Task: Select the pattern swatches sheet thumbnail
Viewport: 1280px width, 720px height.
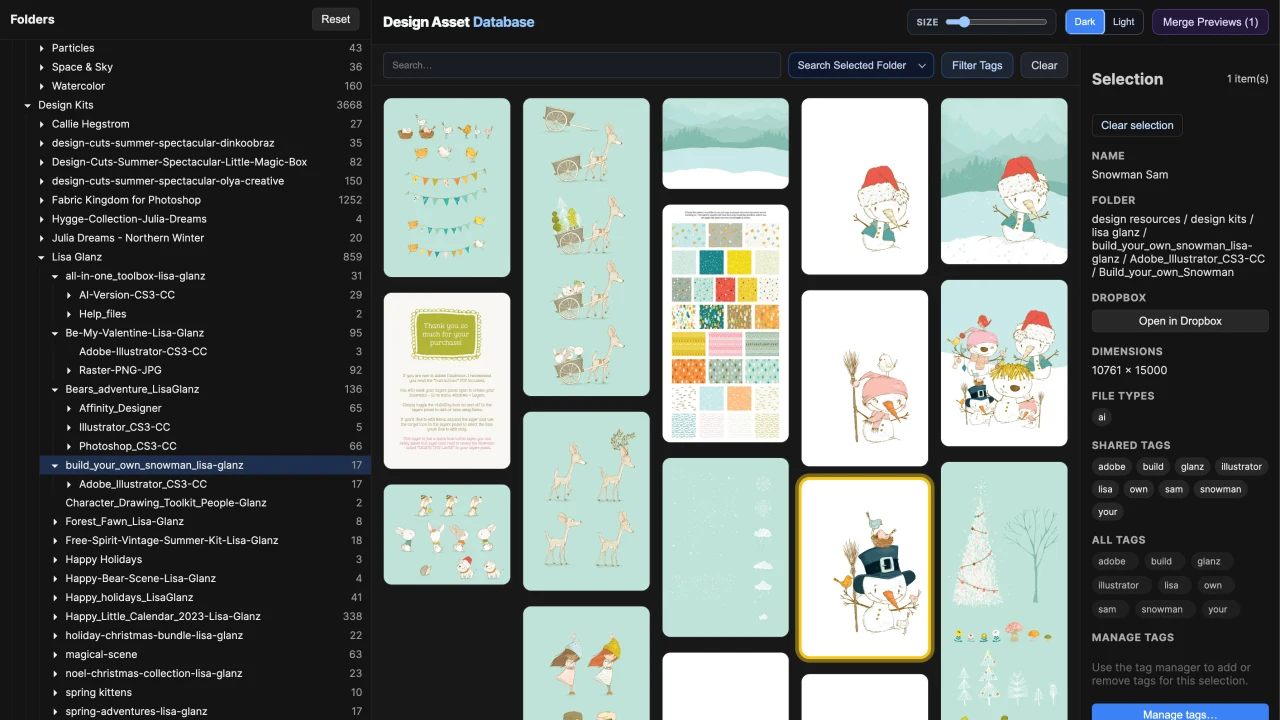Action: pyautogui.click(x=725, y=323)
